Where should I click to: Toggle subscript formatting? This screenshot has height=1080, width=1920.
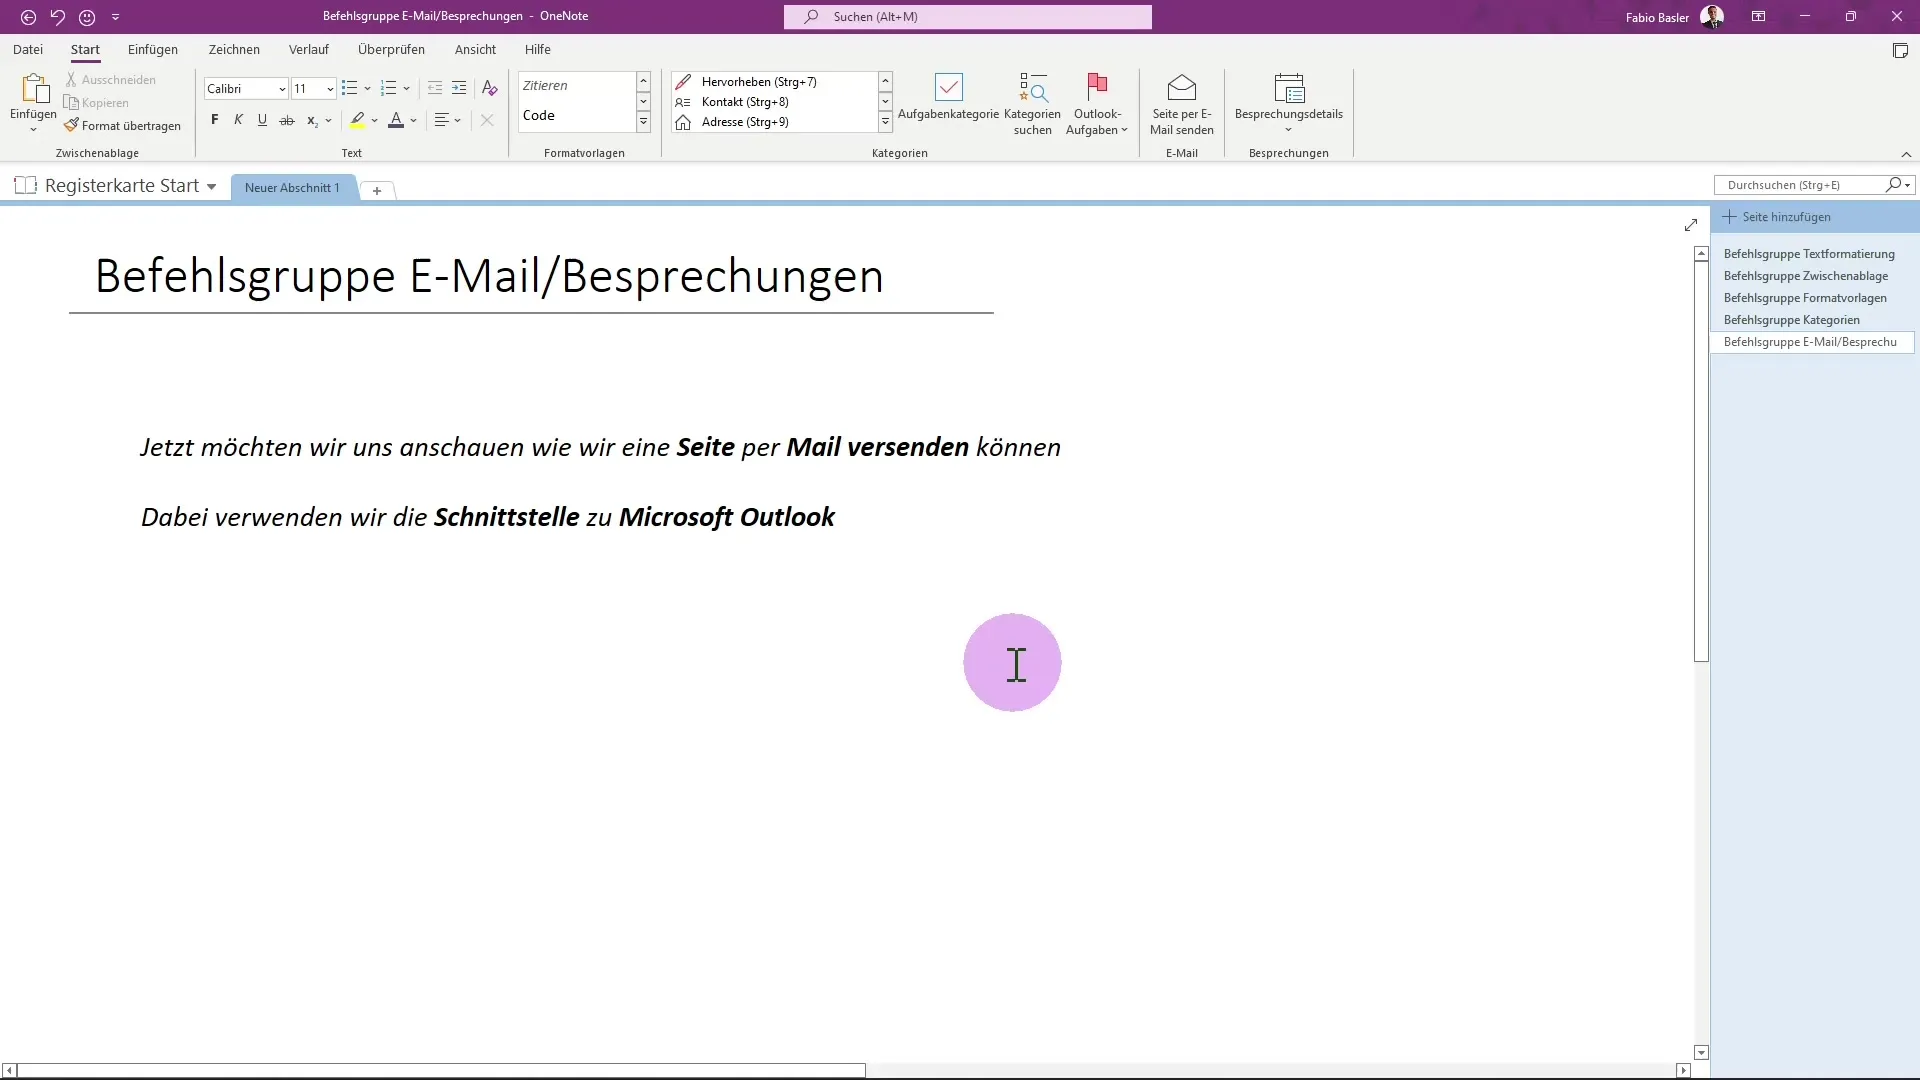coord(312,120)
